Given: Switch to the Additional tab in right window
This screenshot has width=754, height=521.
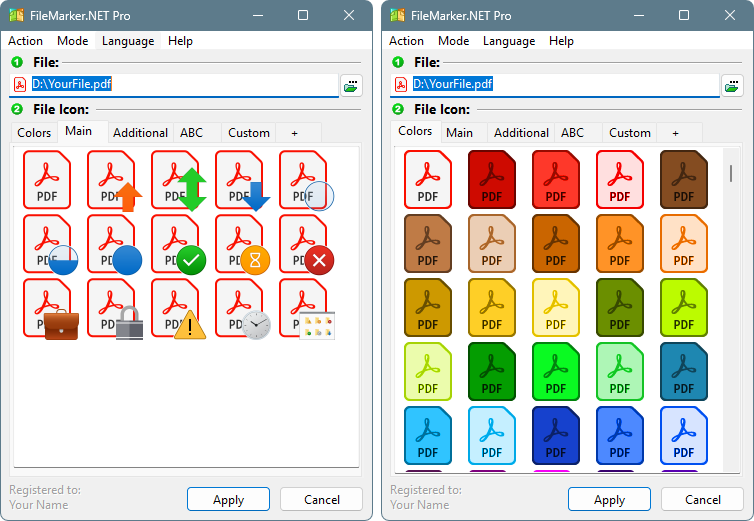Looking at the screenshot, I should tap(521, 133).
